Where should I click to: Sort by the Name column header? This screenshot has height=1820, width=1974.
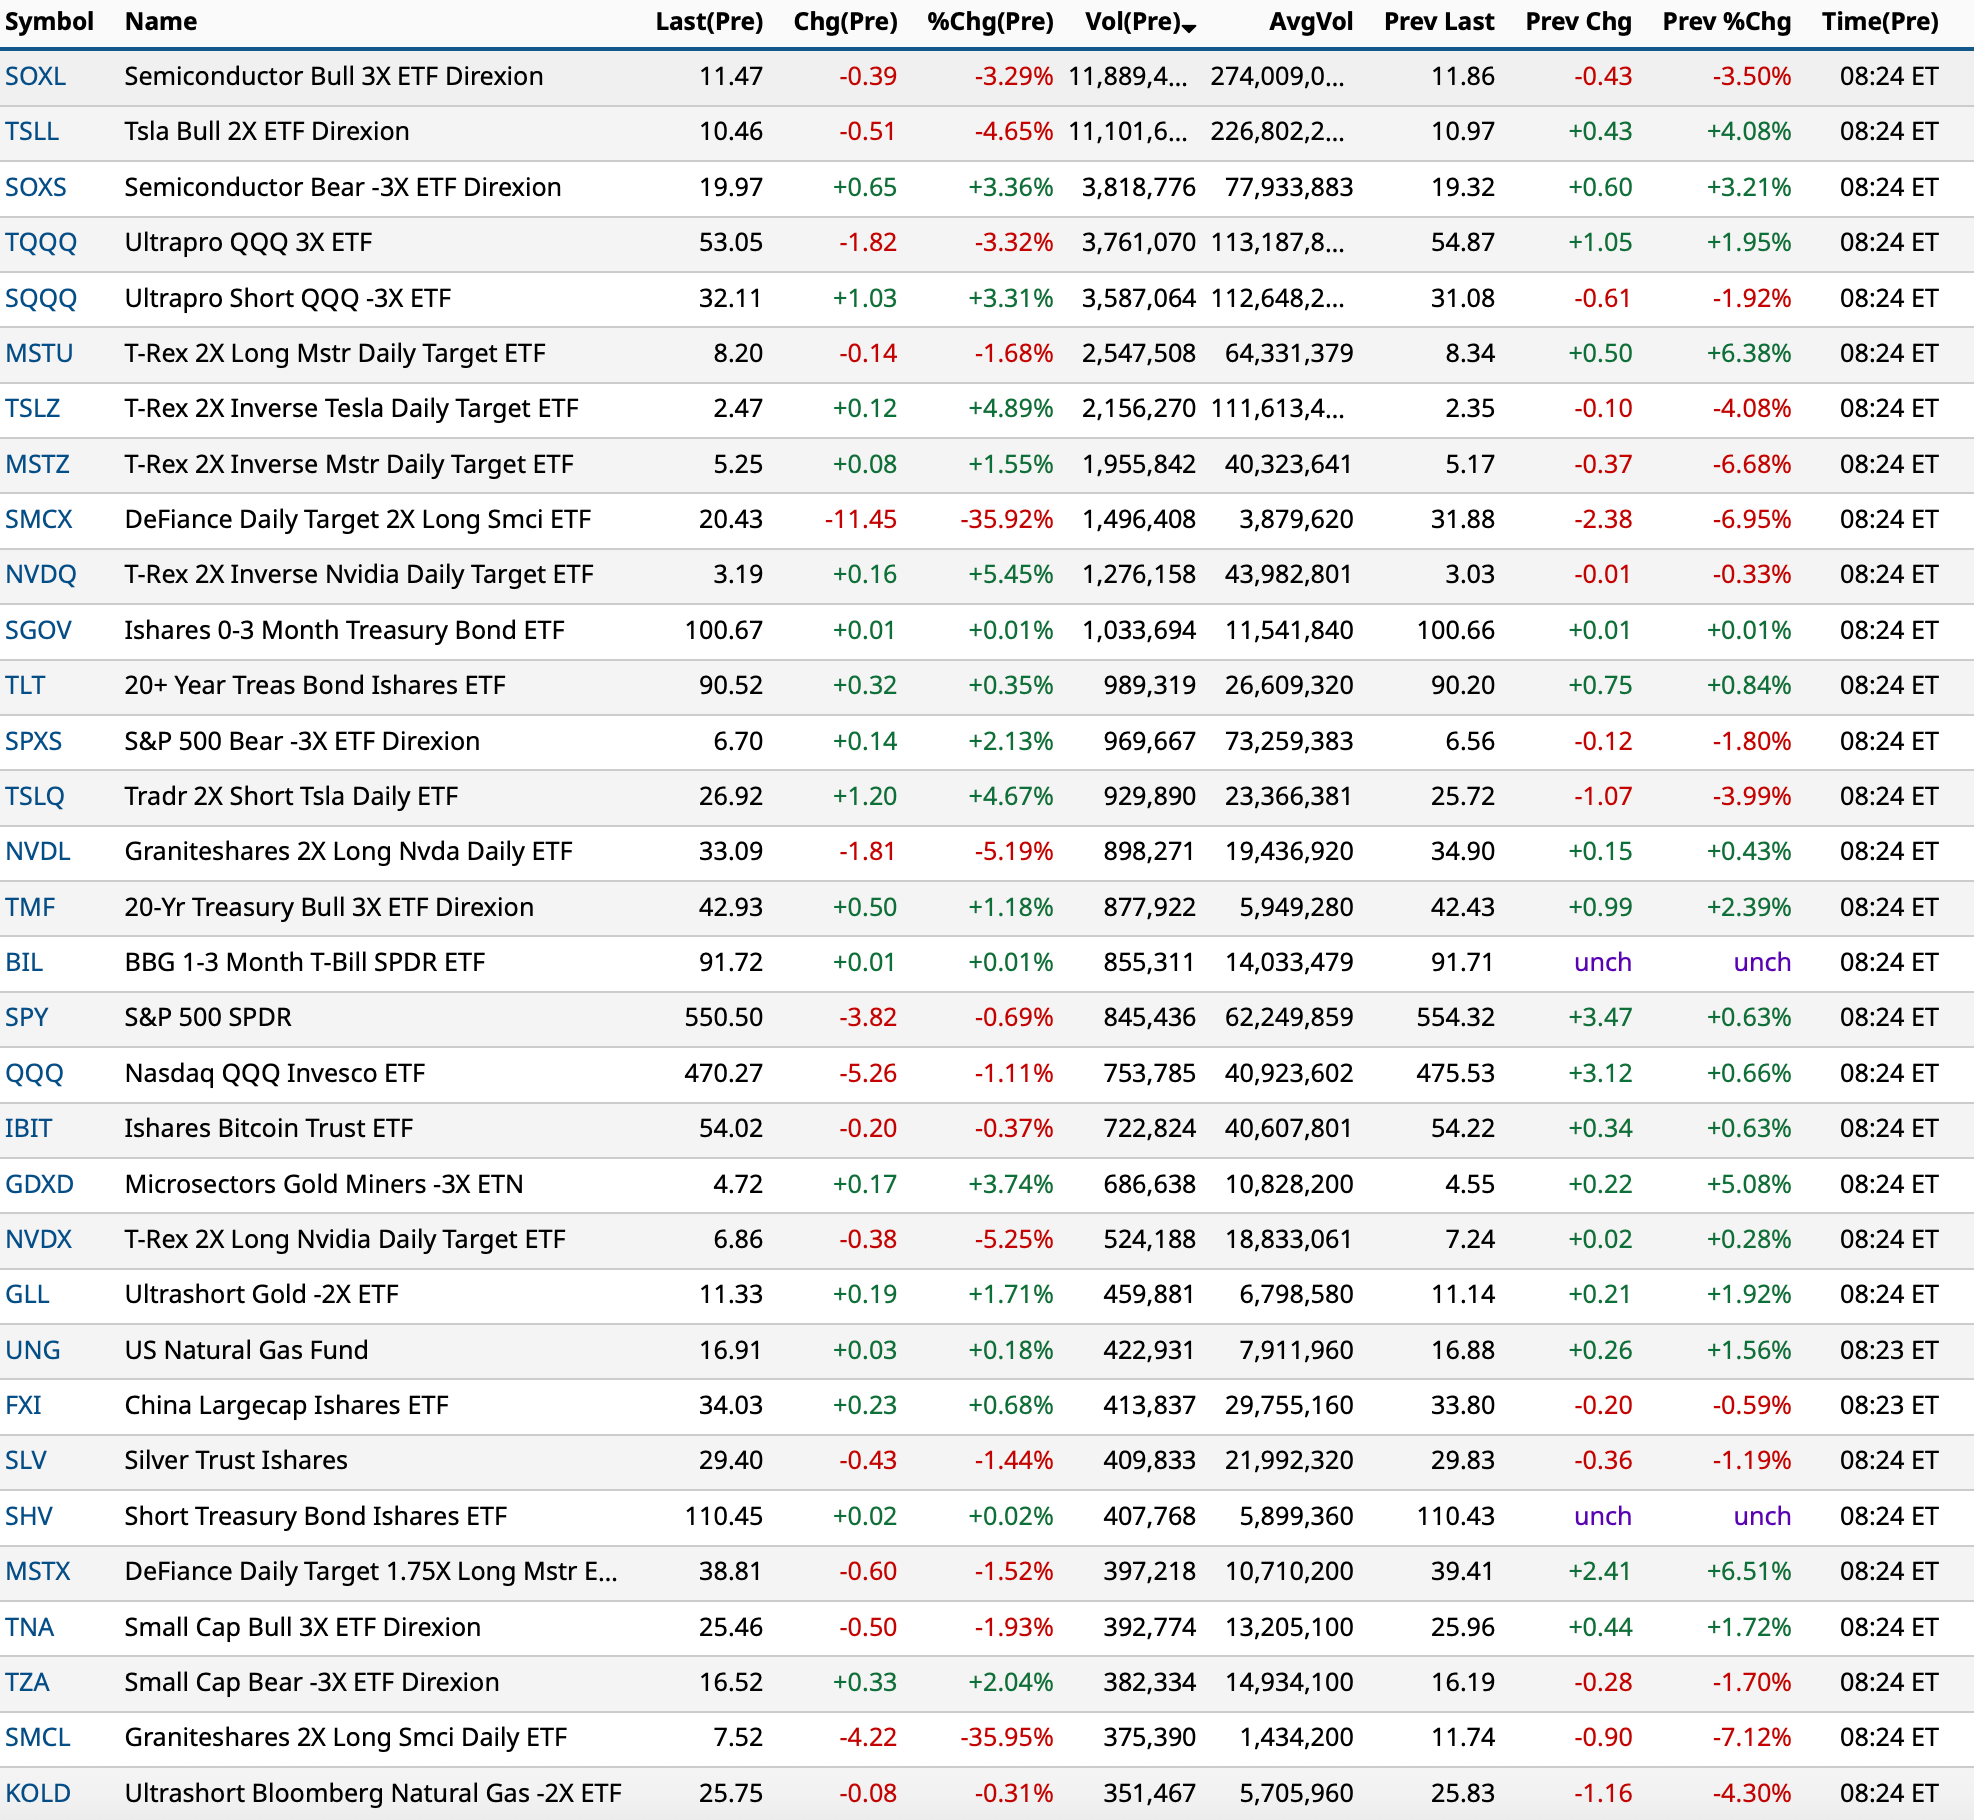[160, 21]
